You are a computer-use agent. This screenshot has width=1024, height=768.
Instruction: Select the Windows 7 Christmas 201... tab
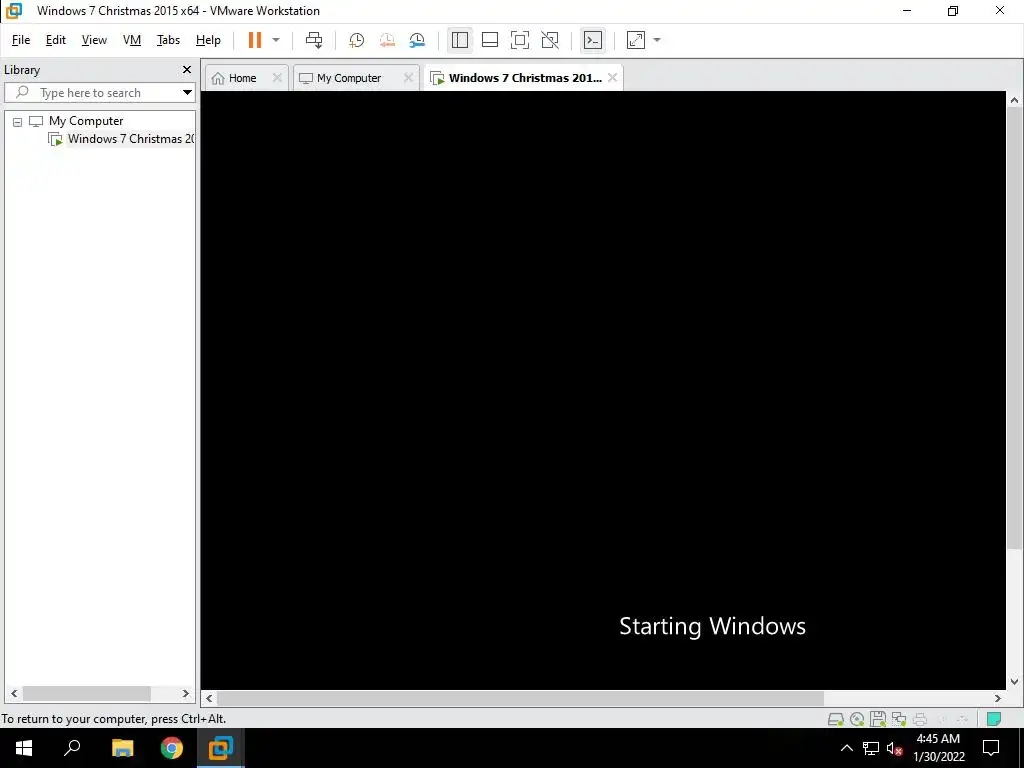[x=516, y=78]
